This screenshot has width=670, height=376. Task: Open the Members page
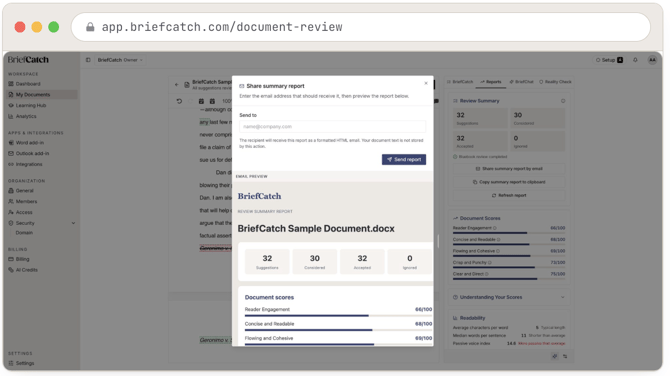tap(23, 201)
